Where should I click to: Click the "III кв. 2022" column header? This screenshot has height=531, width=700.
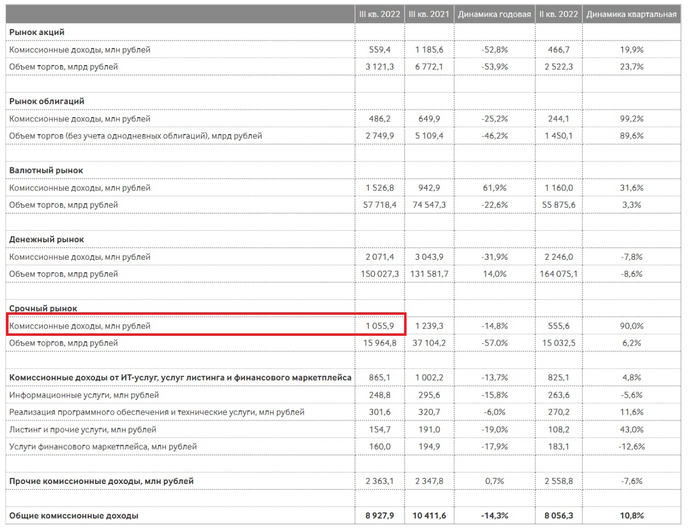pos(380,15)
